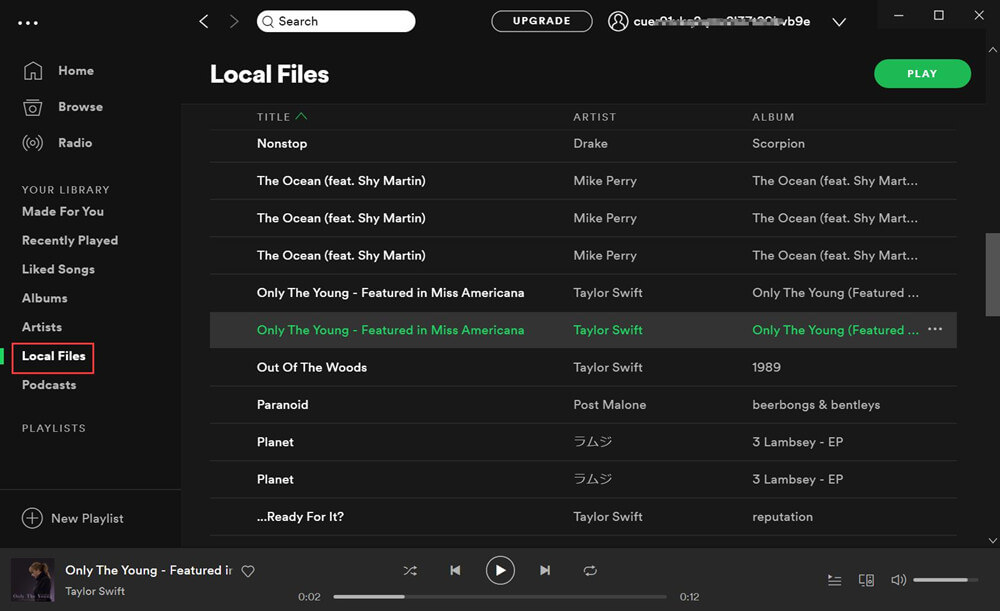The image size is (1000, 611).
Task: Click the vertical scrollbar thumb
Action: click(992, 274)
